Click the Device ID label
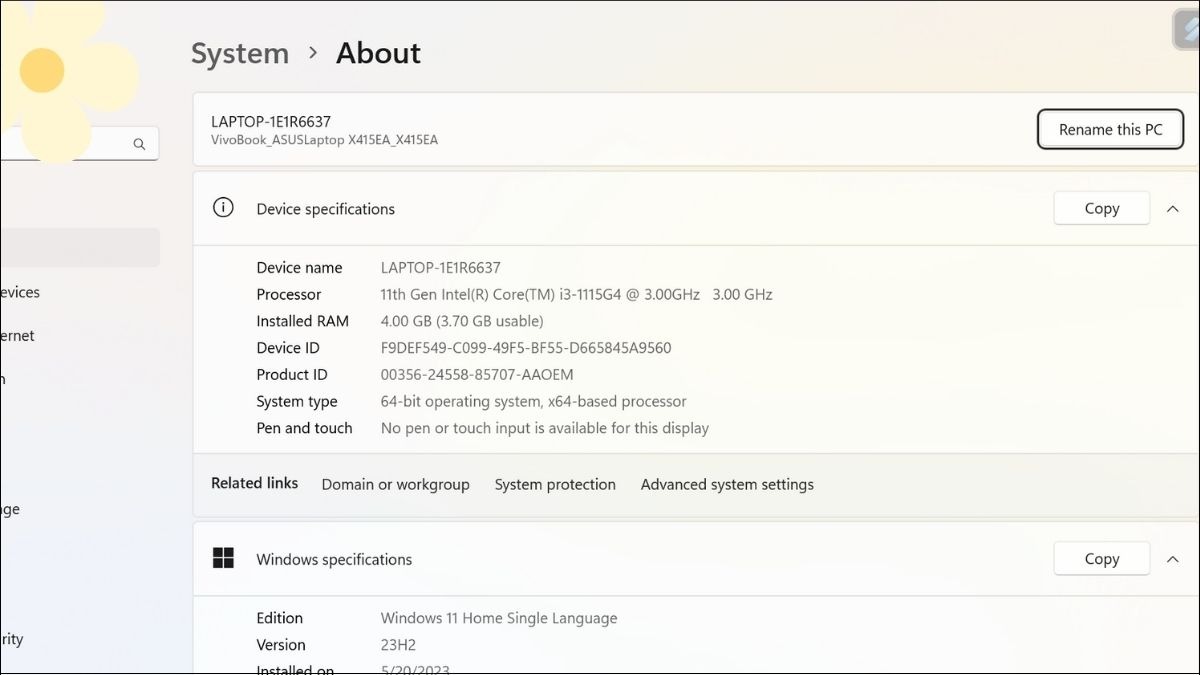 click(288, 348)
